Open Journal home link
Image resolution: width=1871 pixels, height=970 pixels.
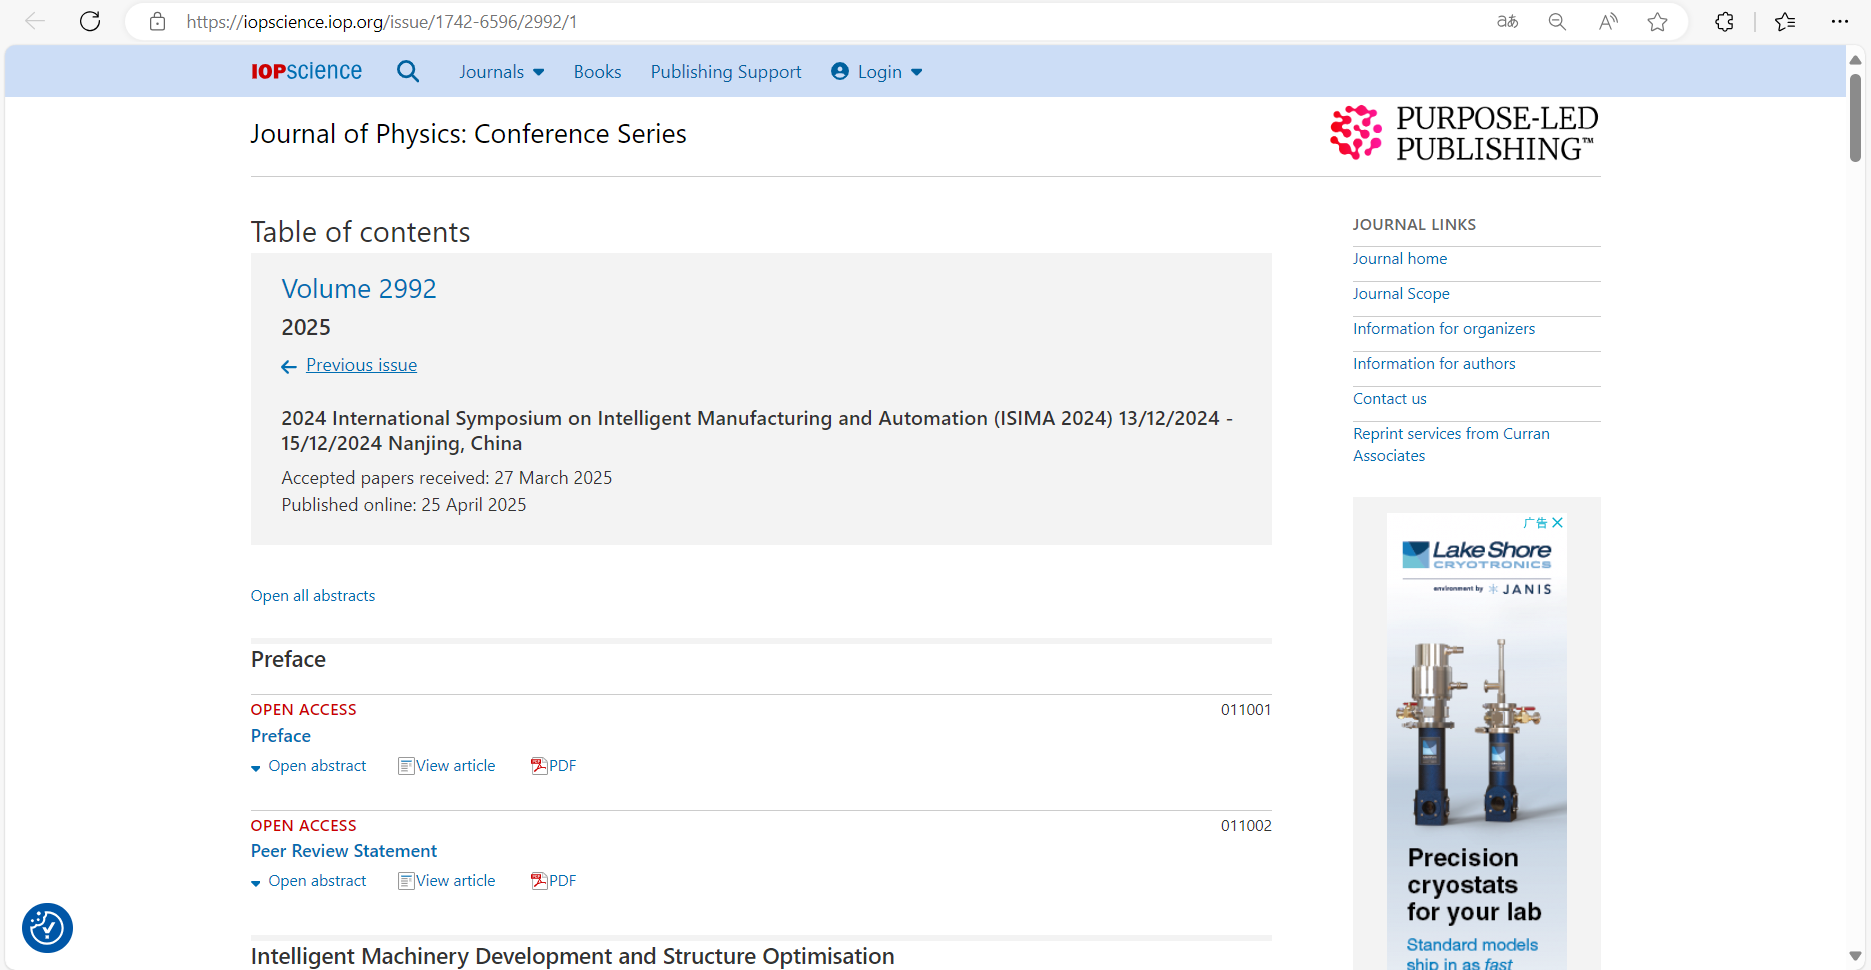point(1400,259)
